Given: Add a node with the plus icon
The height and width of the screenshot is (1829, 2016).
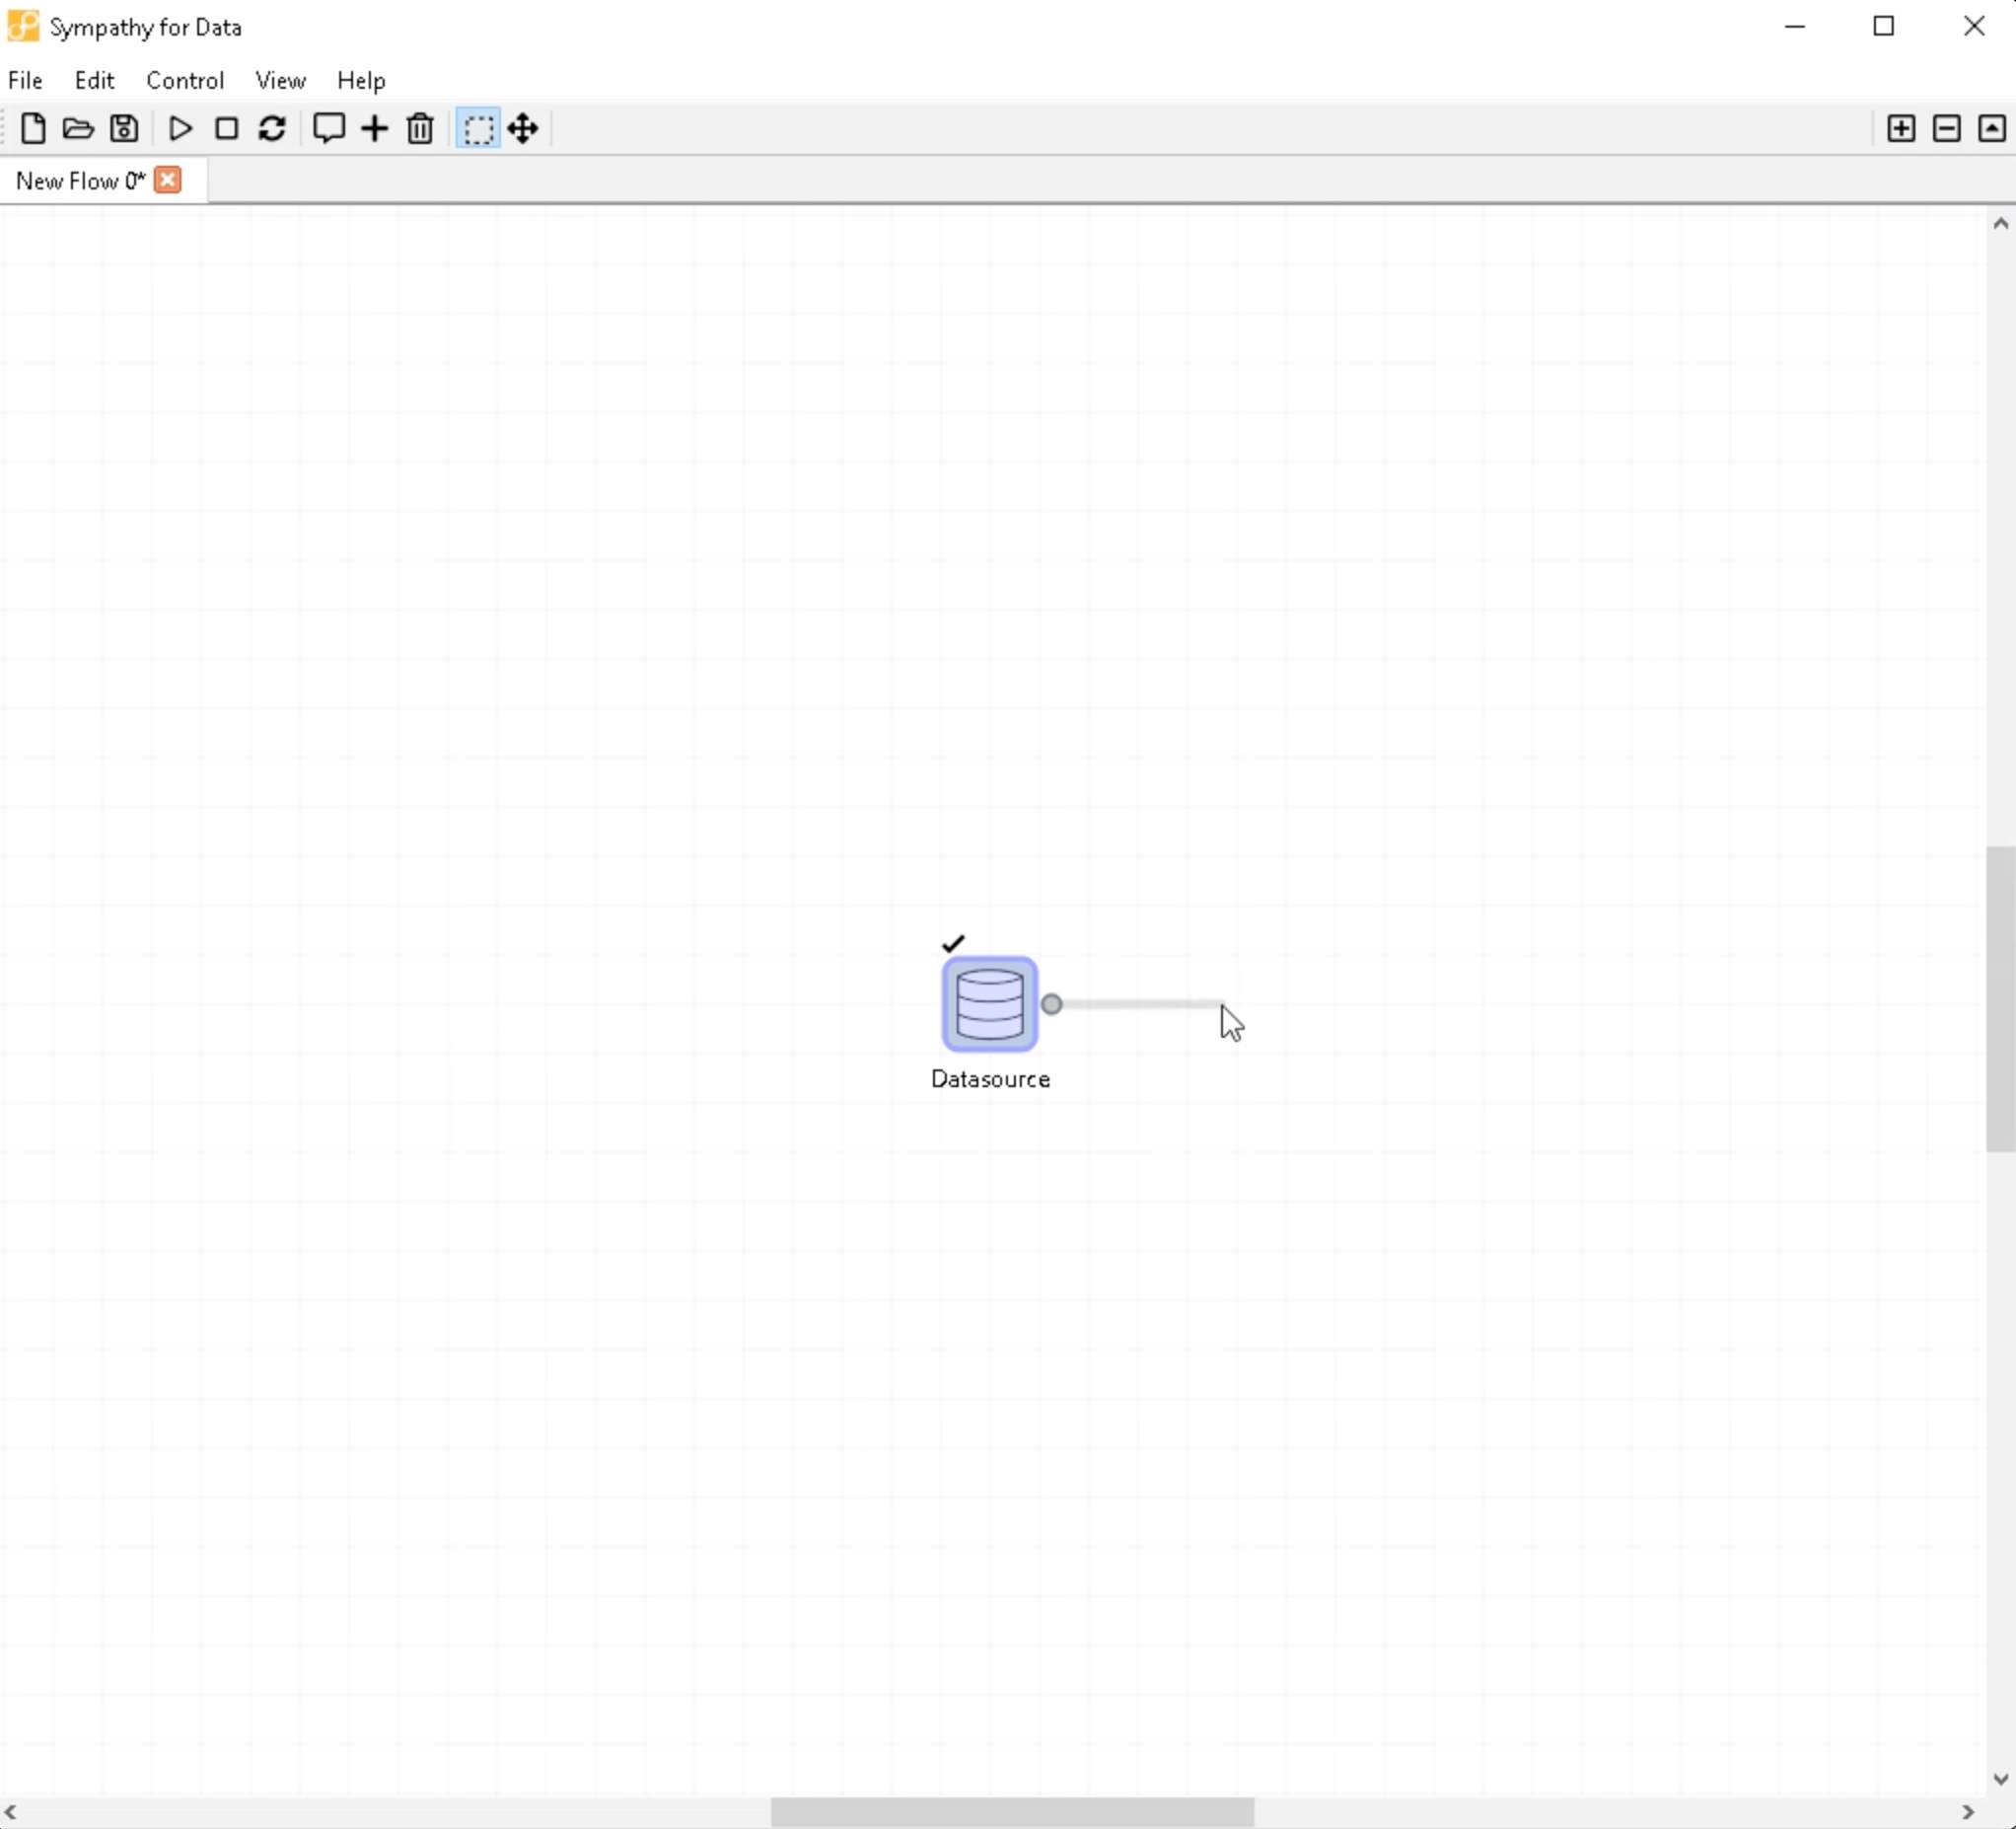Looking at the screenshot, I should tap(374, 129).
